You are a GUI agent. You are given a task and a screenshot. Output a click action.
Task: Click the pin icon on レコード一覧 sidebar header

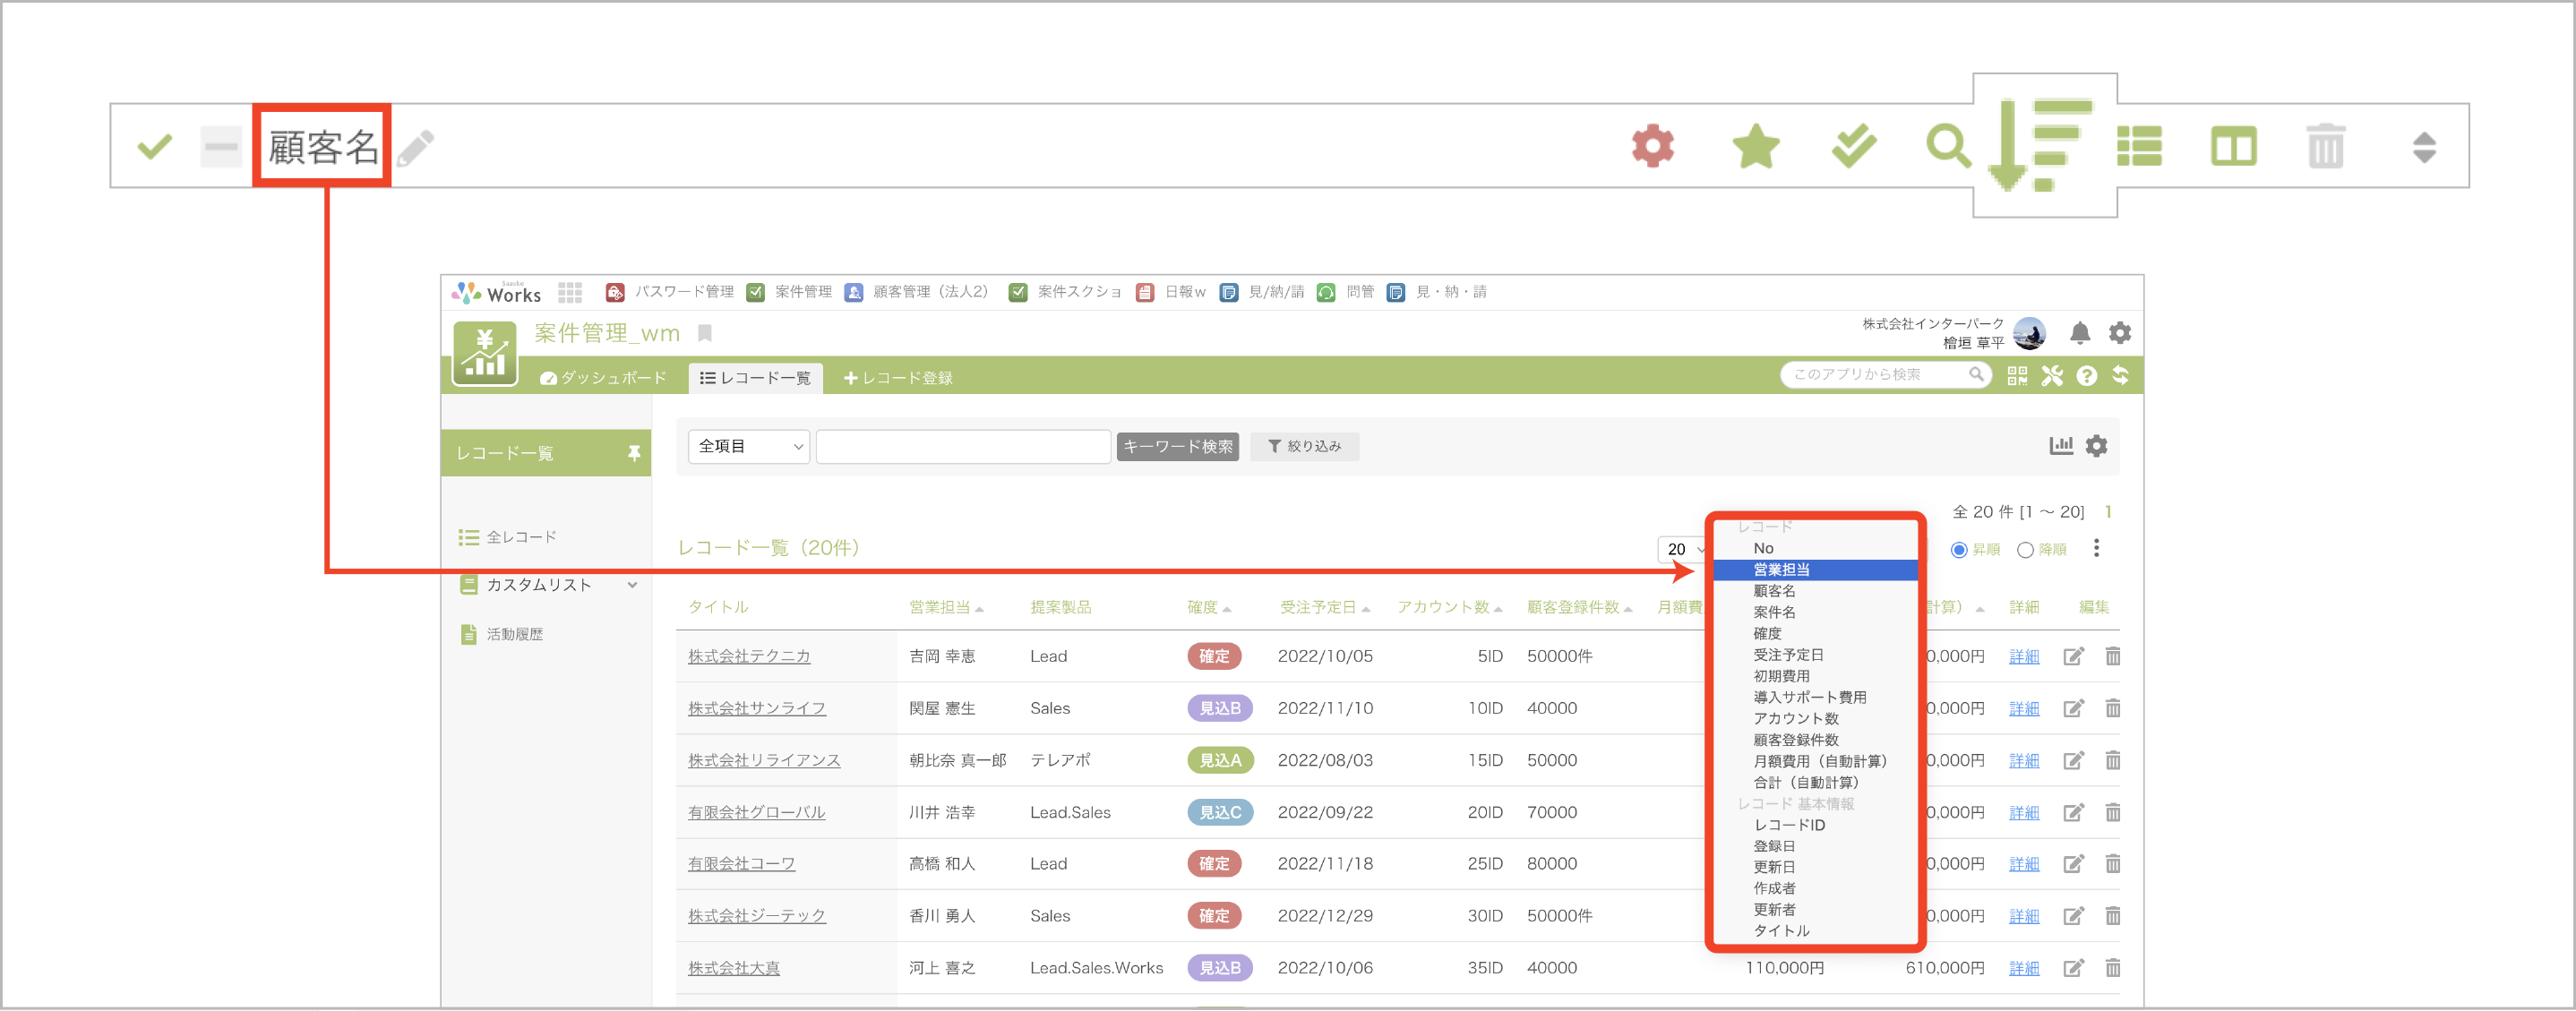point(633,453)
